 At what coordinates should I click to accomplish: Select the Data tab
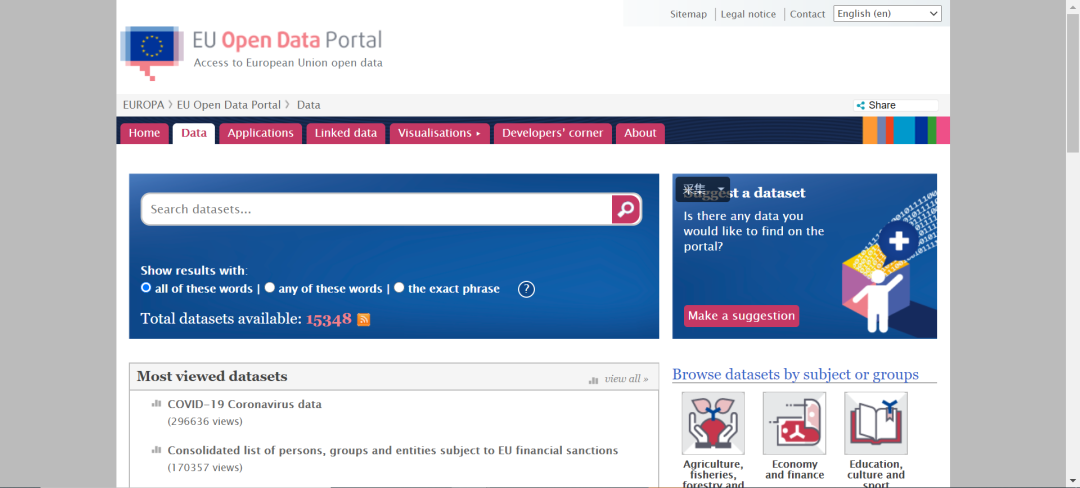[x=194, y=134]
